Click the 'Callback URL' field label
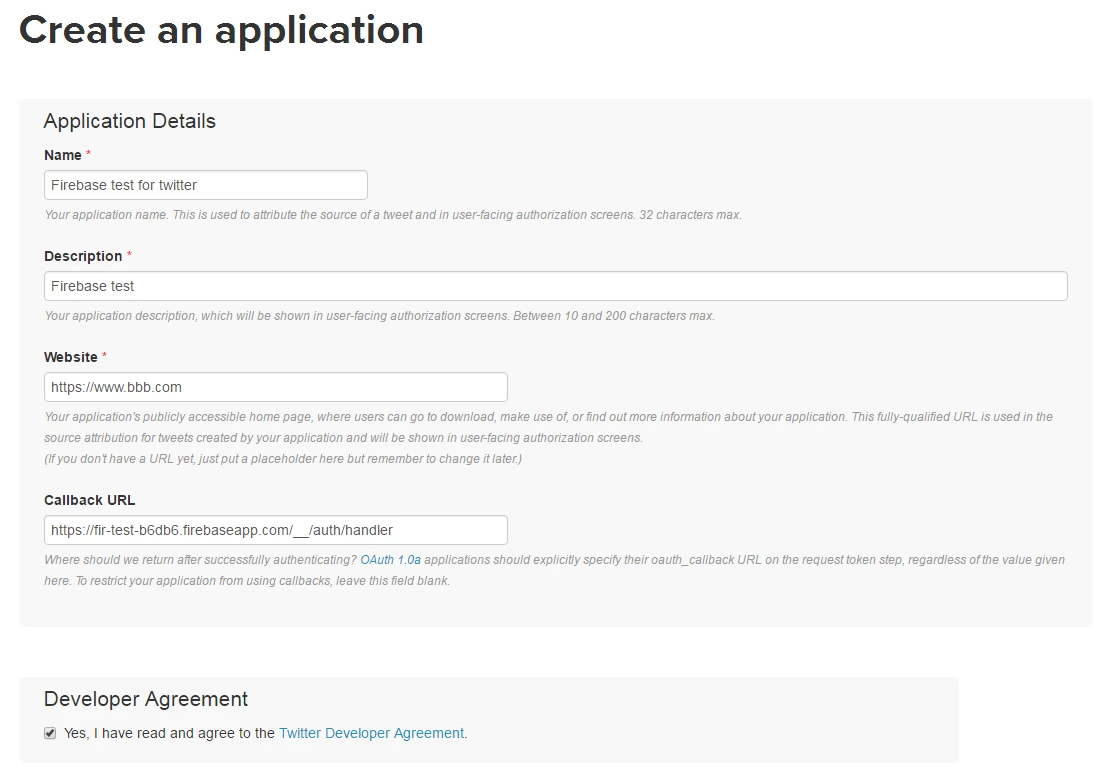 tap(90, 500)
